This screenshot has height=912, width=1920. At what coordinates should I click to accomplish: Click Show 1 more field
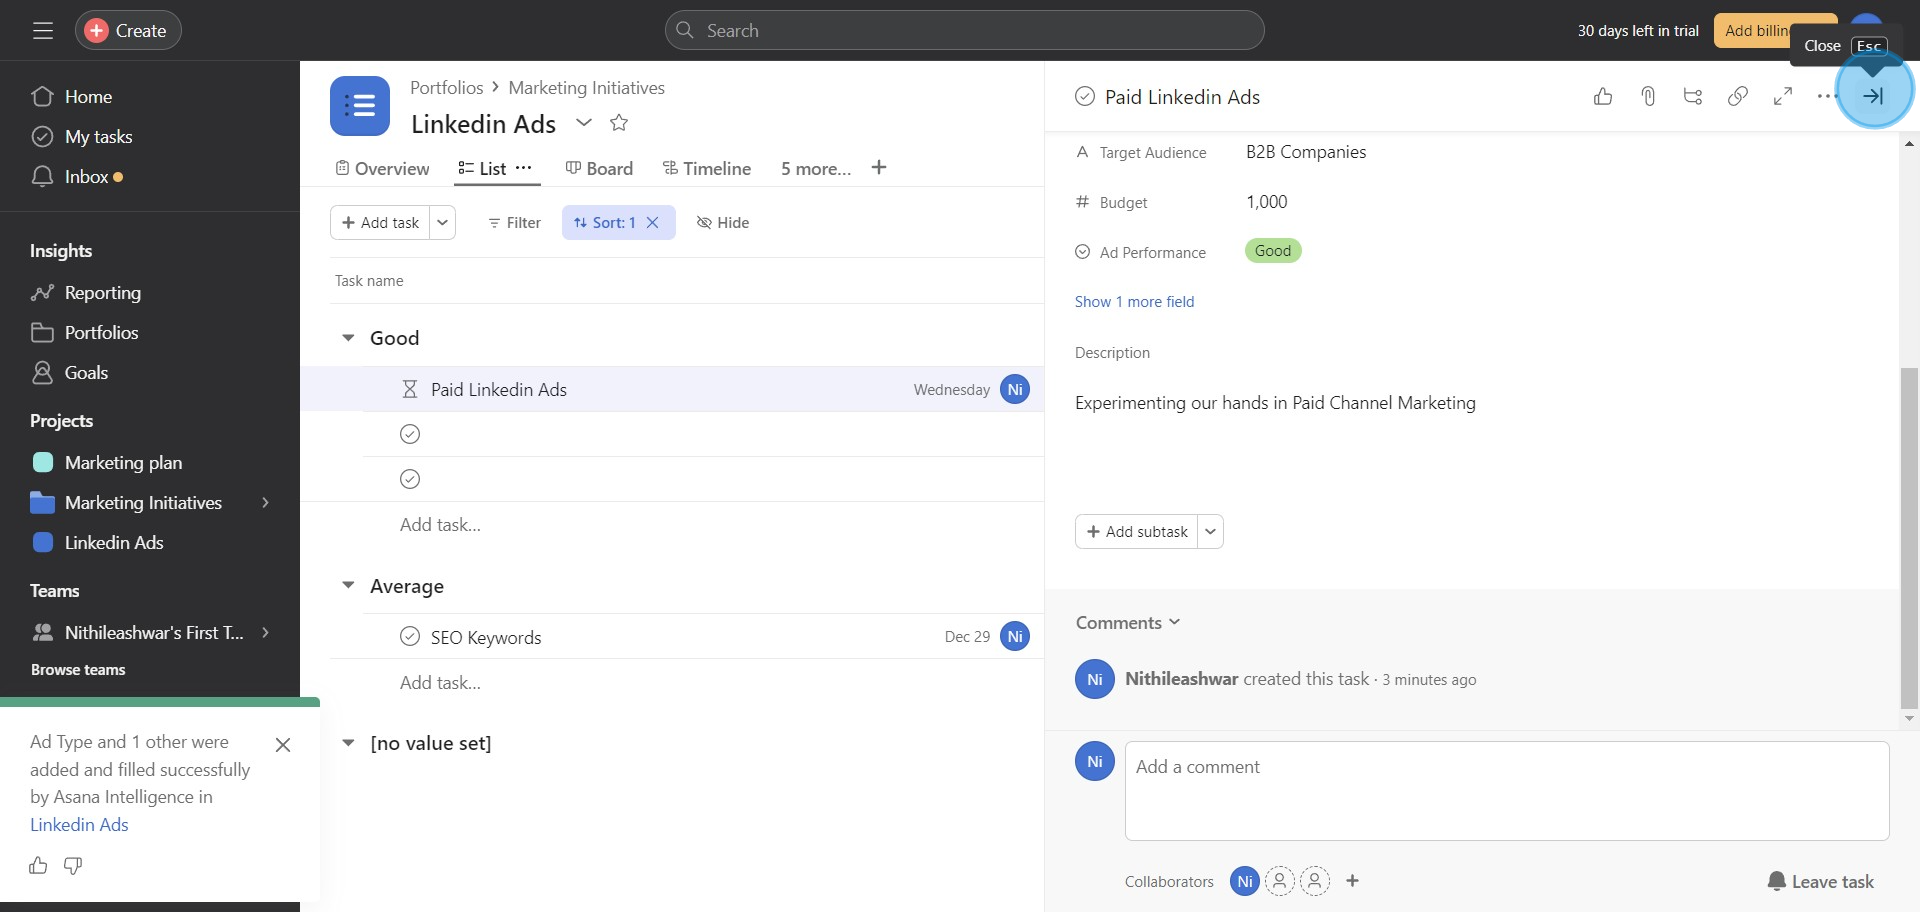click(x=1134, y=302)
